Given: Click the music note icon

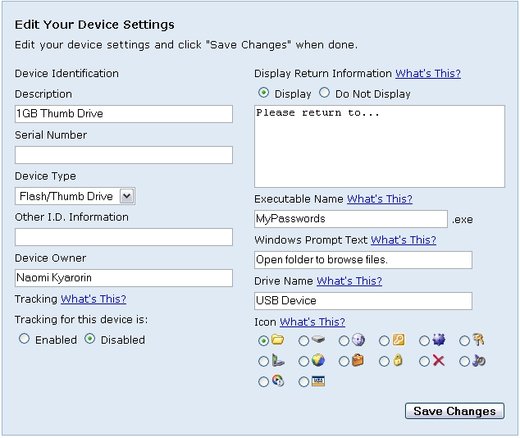Looking at the screenshot, I should tap(479, 361).
